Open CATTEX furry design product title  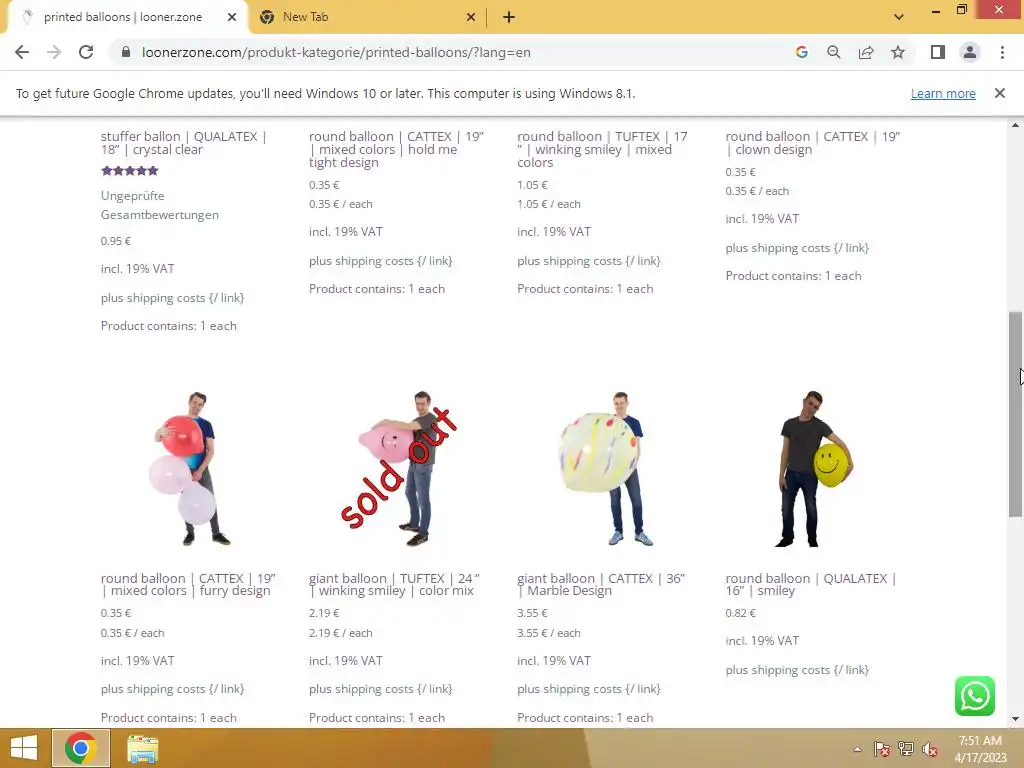tap(188, 584)
